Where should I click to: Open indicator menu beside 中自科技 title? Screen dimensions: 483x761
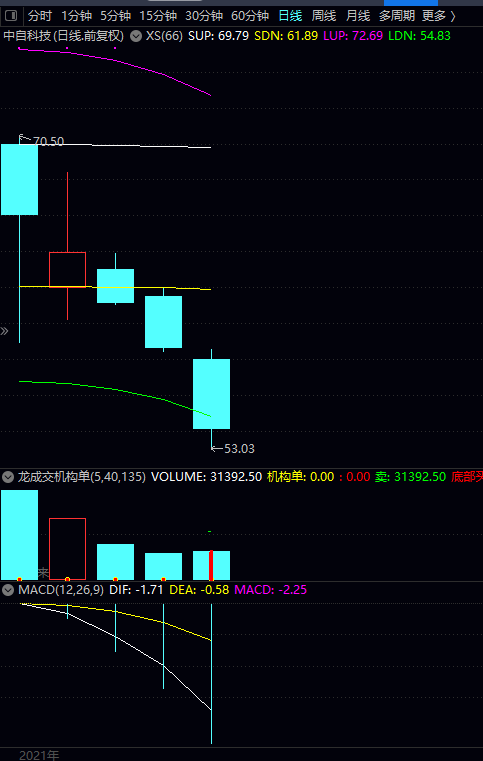pos(136,36)
